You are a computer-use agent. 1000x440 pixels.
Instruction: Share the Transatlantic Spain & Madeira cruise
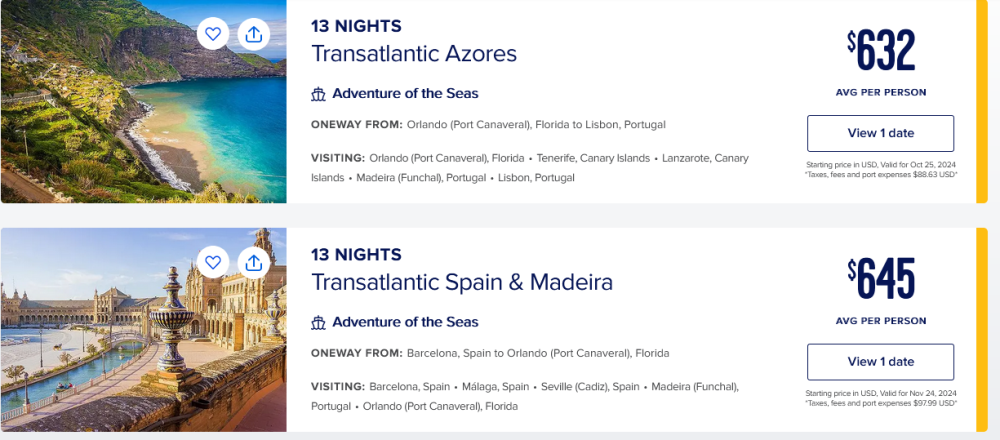[254, 262]
